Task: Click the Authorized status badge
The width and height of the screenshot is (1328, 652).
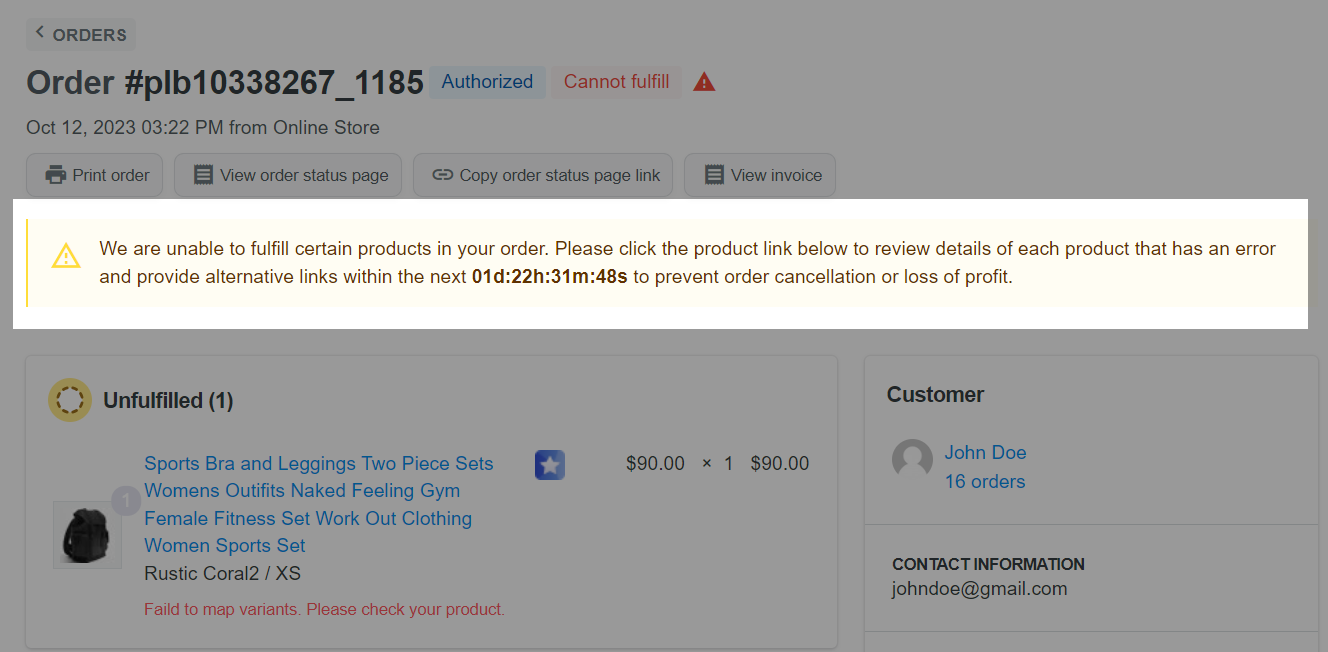Action: [487, 82]
